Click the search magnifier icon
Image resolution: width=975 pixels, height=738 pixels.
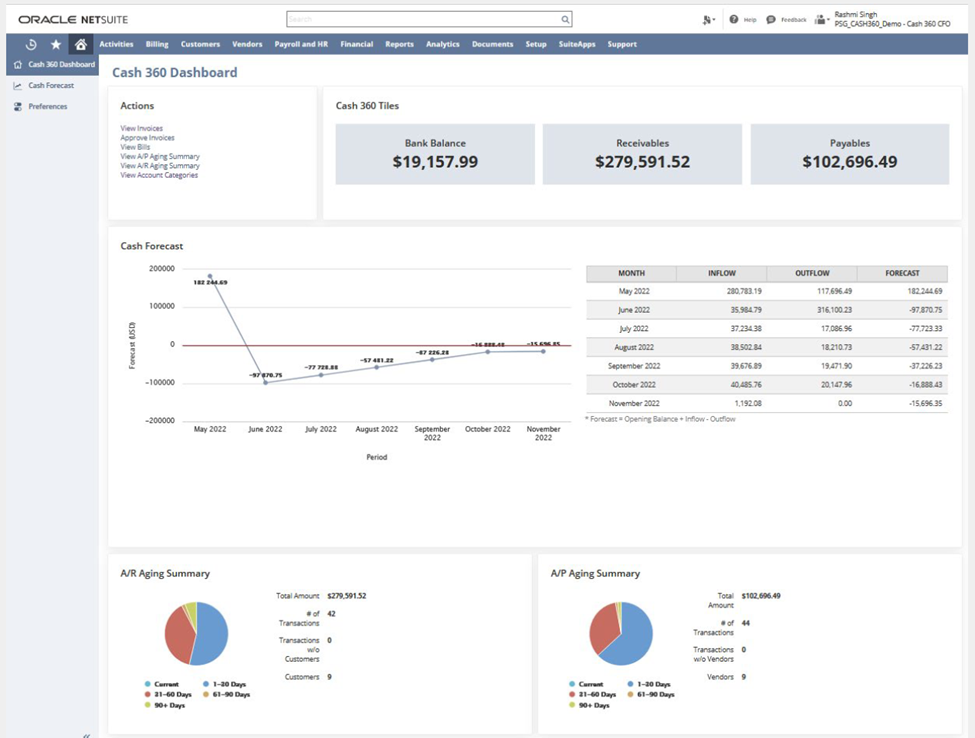point(565,19)
